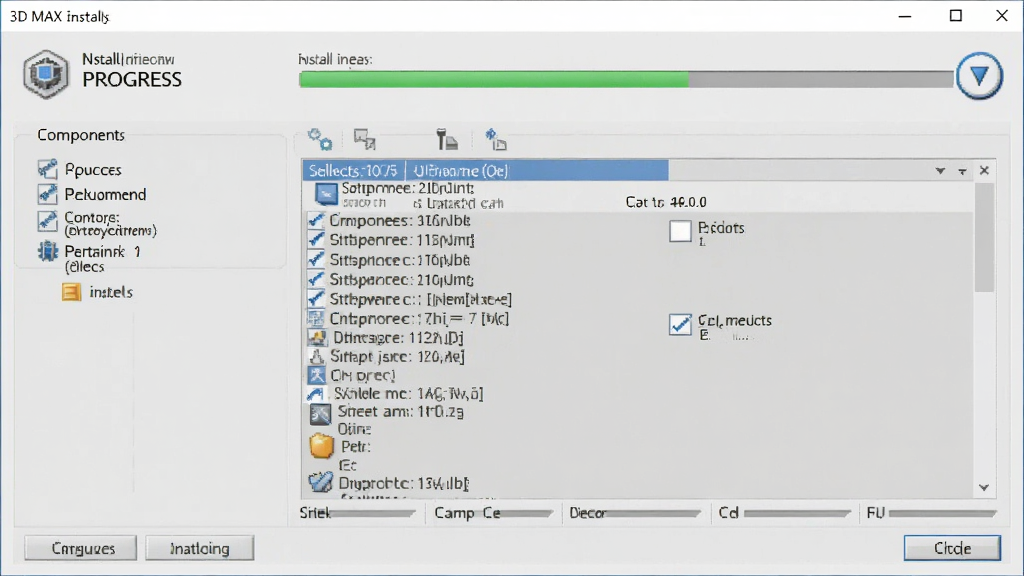Click the list header pin arrow
Image resolution: width=1024 pixels, height=576 pixels.
coord(963,171)
